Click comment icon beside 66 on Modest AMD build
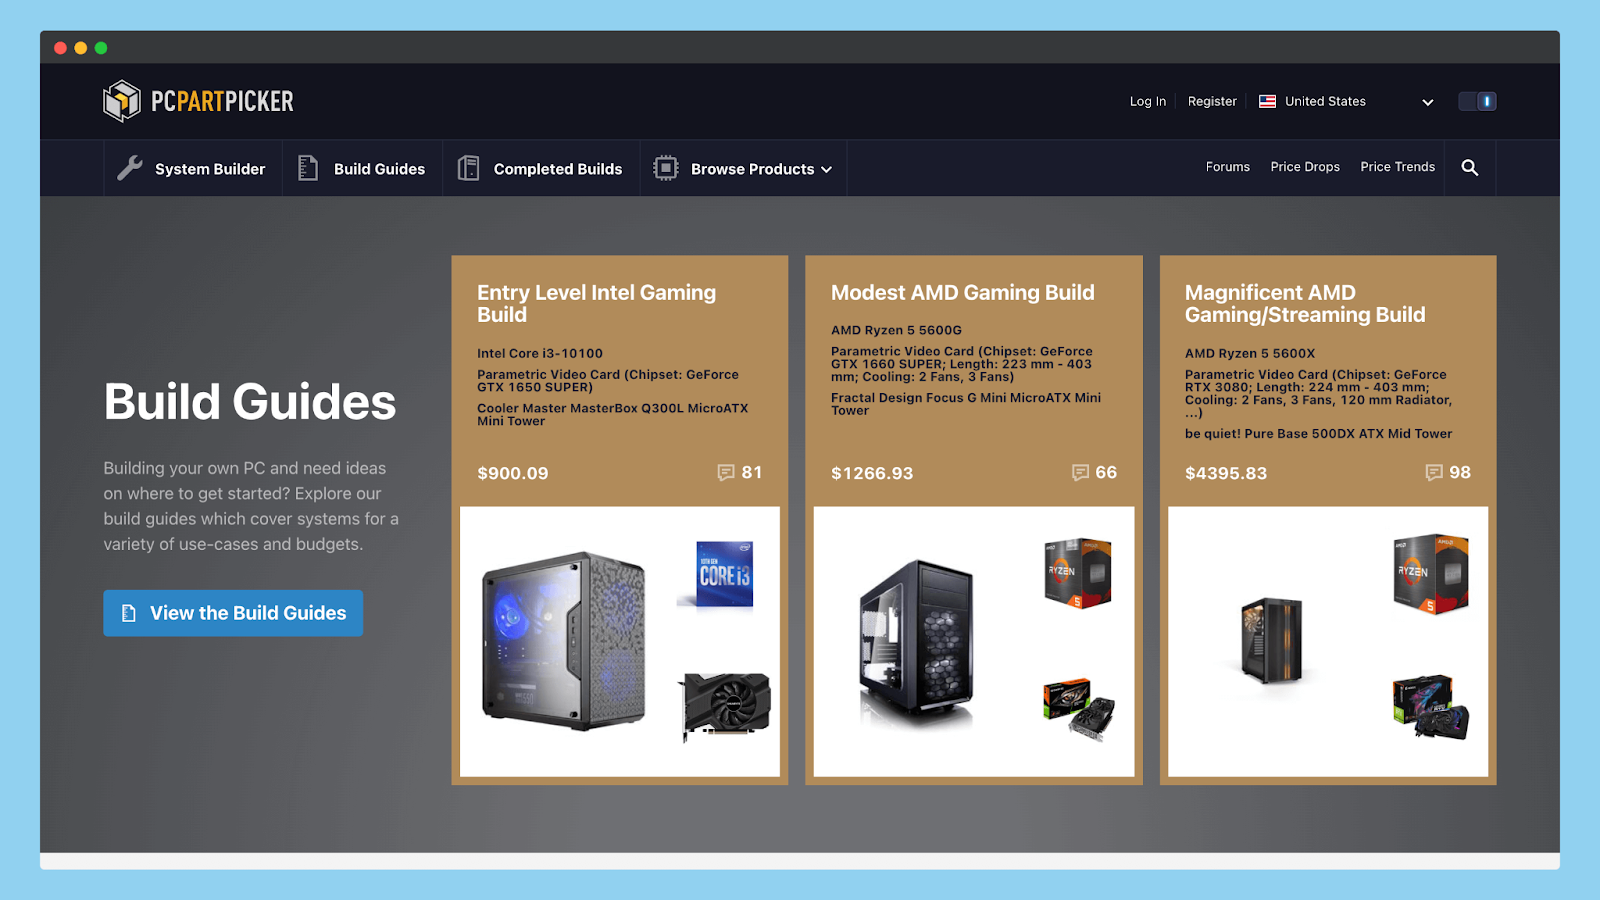 [1080, 473]
